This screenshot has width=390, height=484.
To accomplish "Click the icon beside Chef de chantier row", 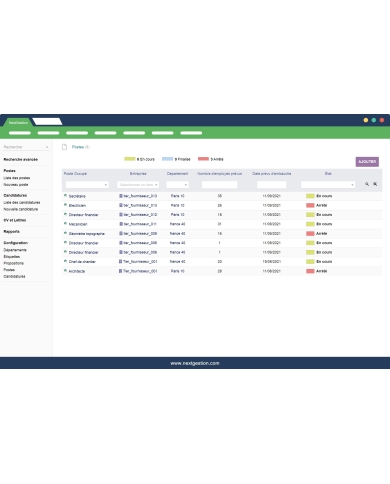I will (65, 261).
